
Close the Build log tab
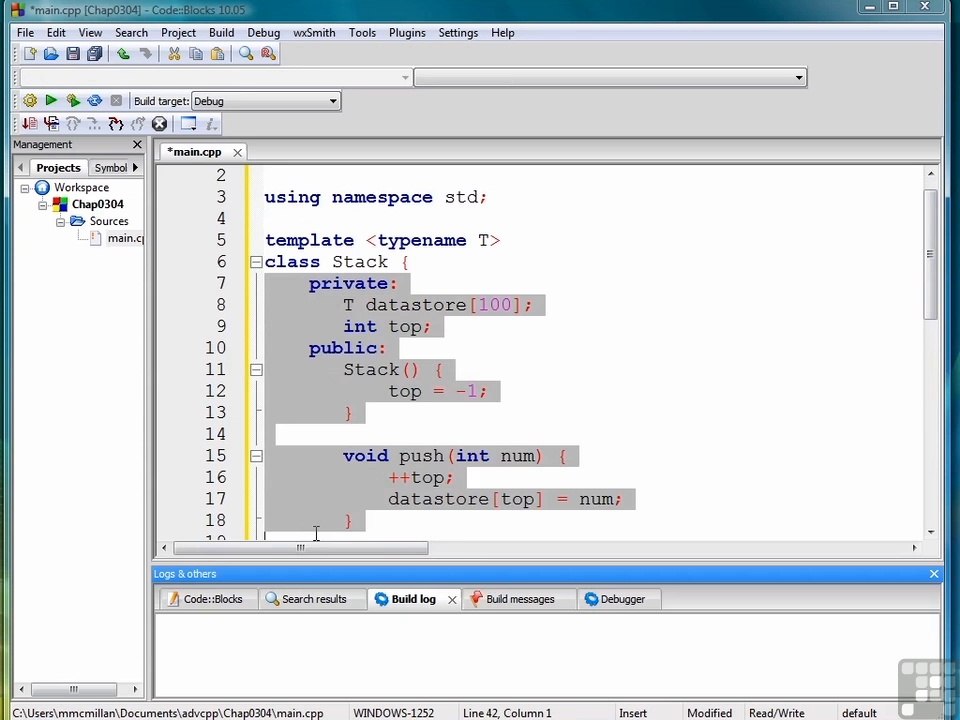452,600
